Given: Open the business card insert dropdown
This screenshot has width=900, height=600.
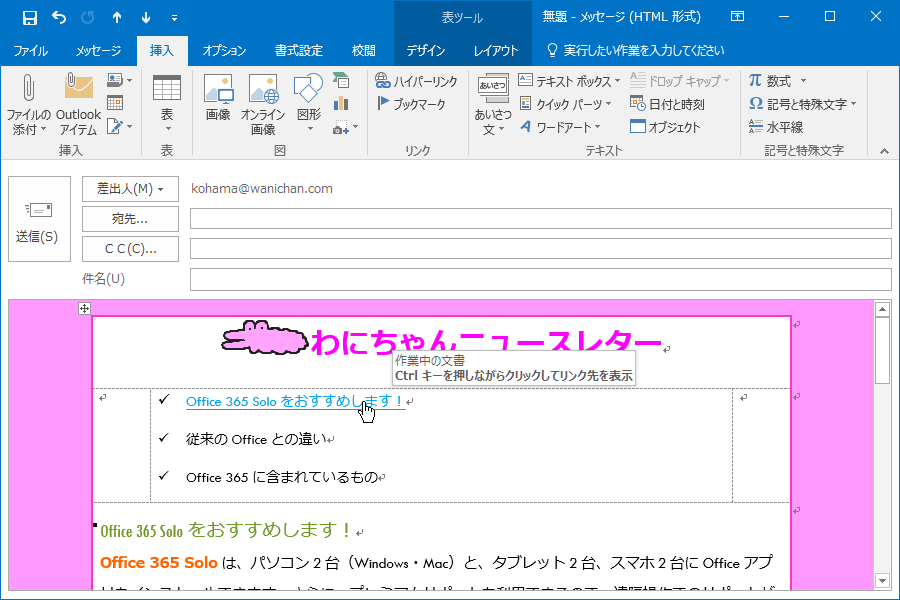Looking at the screenshot, I should coord(119,80).
